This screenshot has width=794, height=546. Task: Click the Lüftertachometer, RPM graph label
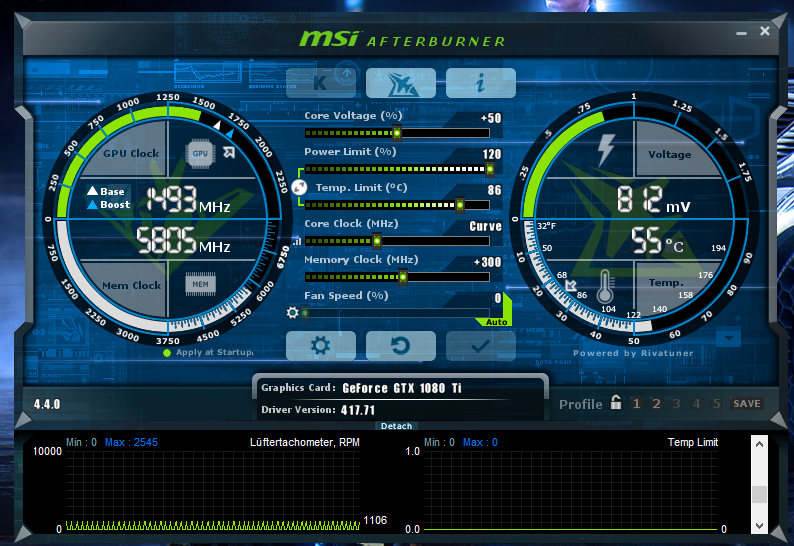click(x=305, y=442)
